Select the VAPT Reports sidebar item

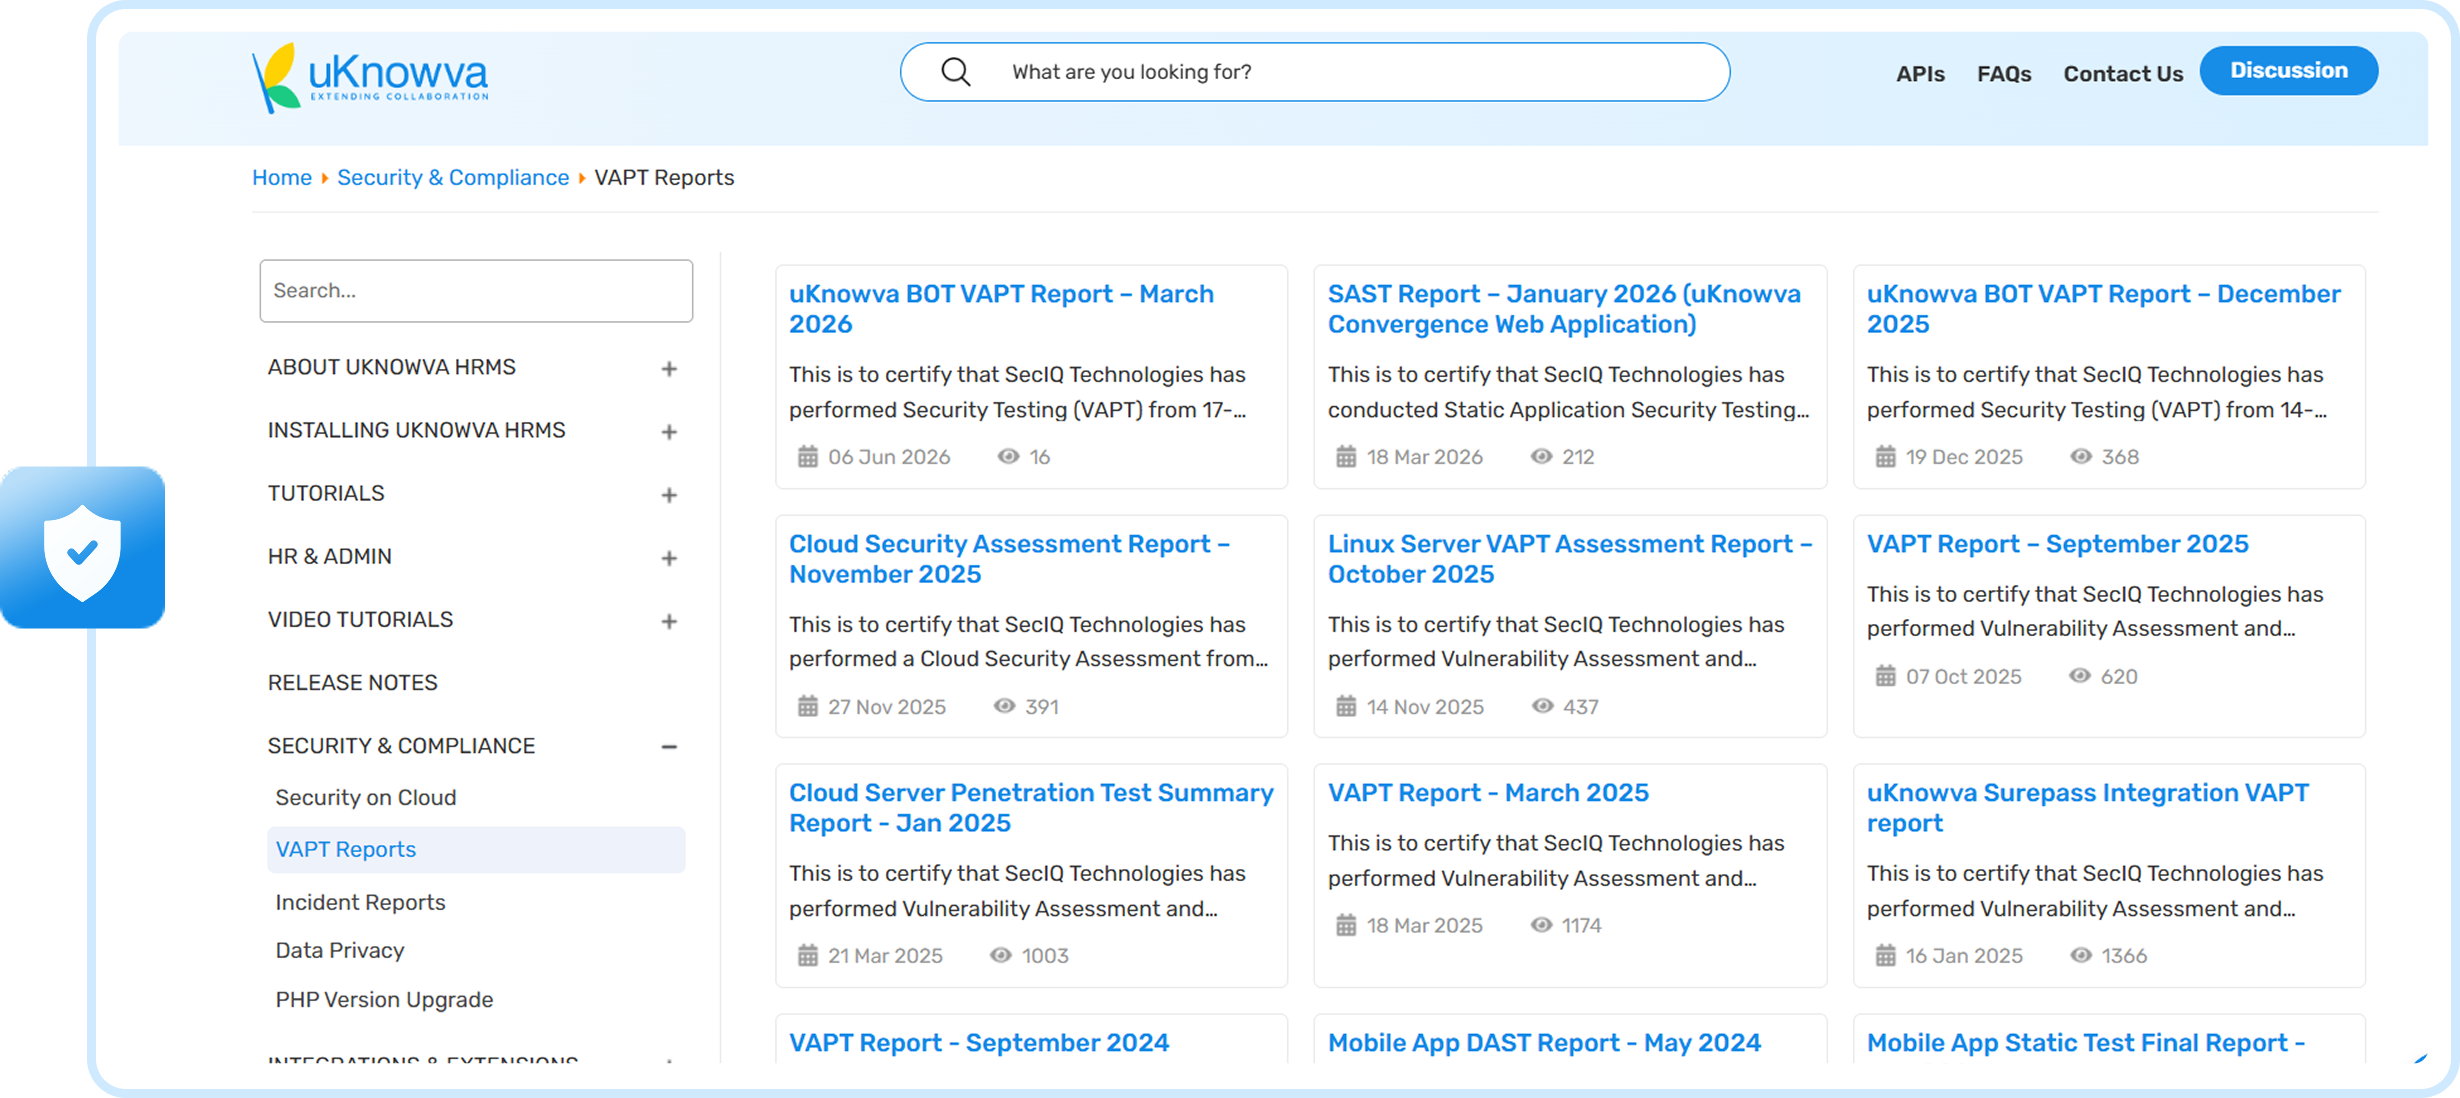coord(476,850)
